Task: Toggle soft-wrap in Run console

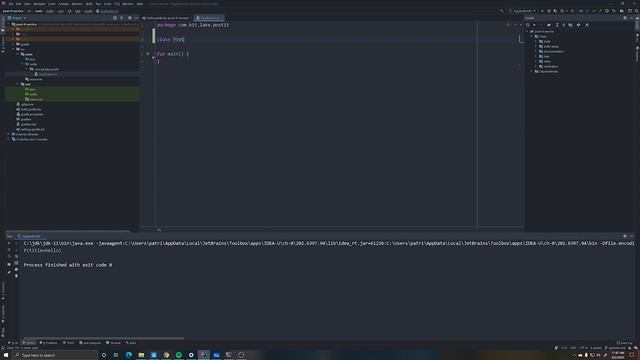Action: click(16, 256)
